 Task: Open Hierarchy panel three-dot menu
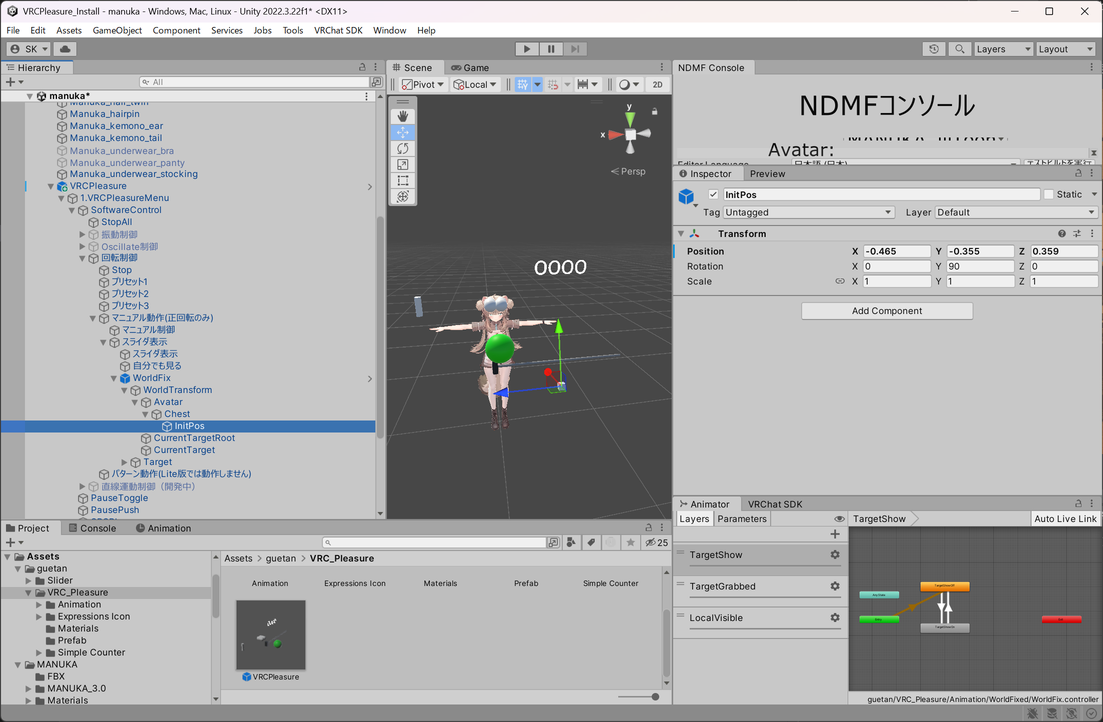point(376,68)
